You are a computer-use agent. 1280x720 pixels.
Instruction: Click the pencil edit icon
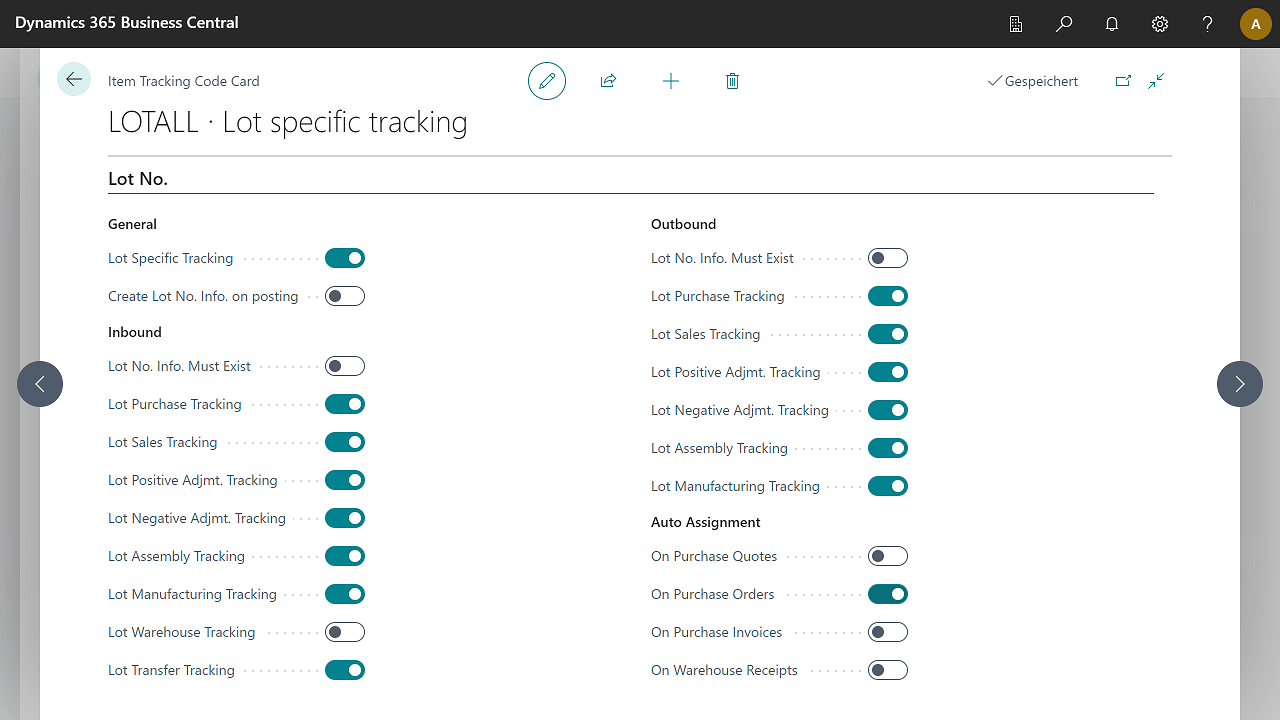[547, 81]
